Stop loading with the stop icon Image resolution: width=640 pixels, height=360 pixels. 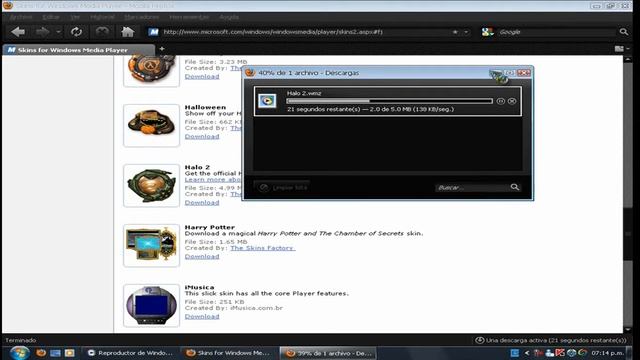(102, 32)
